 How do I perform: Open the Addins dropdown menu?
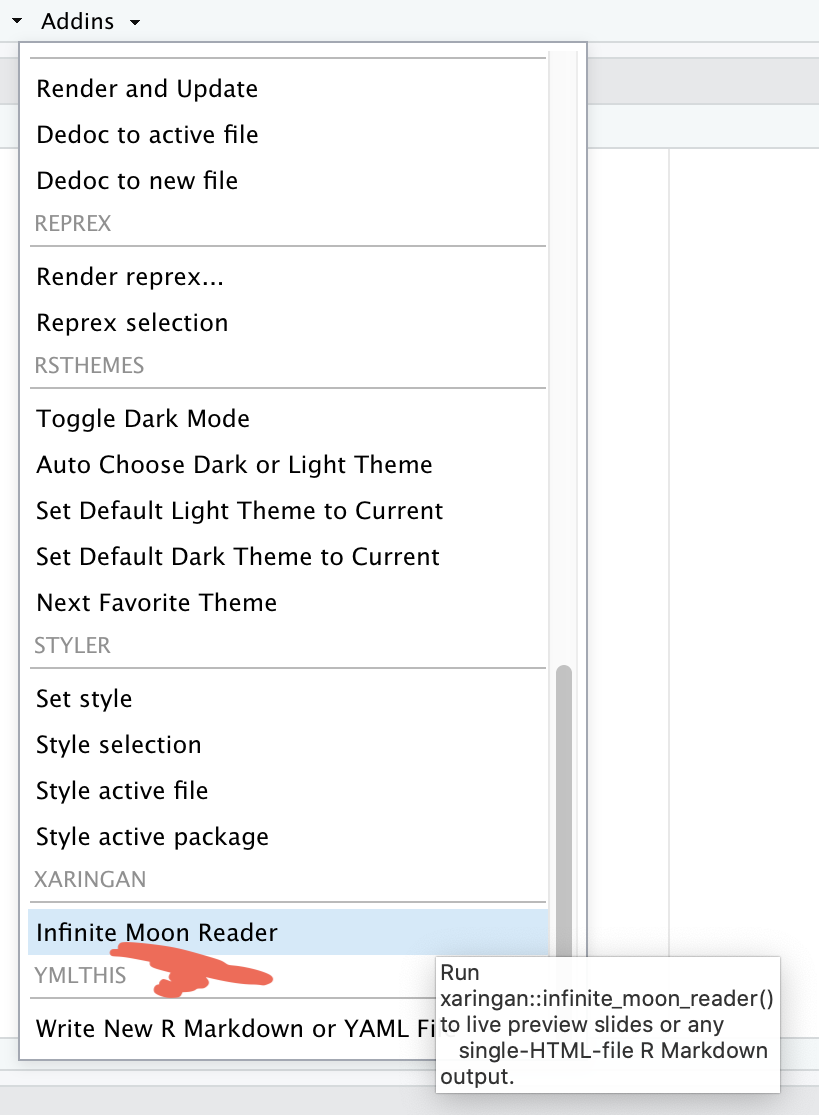(90, 21)
